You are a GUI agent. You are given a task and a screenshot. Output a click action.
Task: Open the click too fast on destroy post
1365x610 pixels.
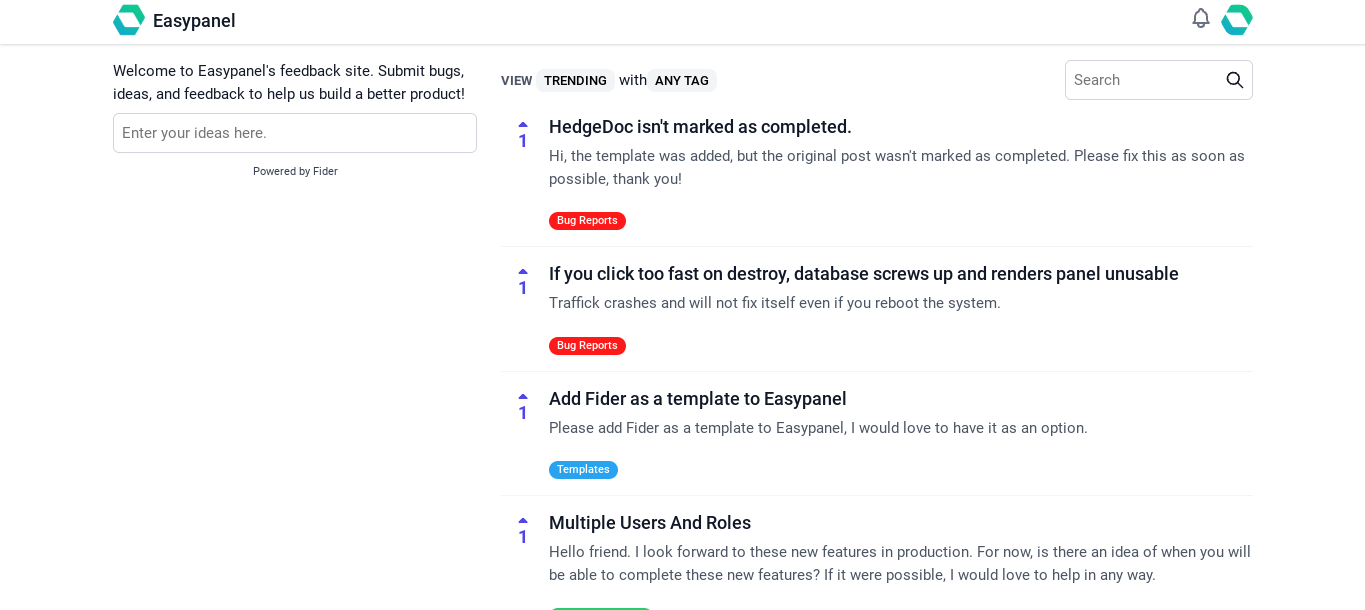863,274
